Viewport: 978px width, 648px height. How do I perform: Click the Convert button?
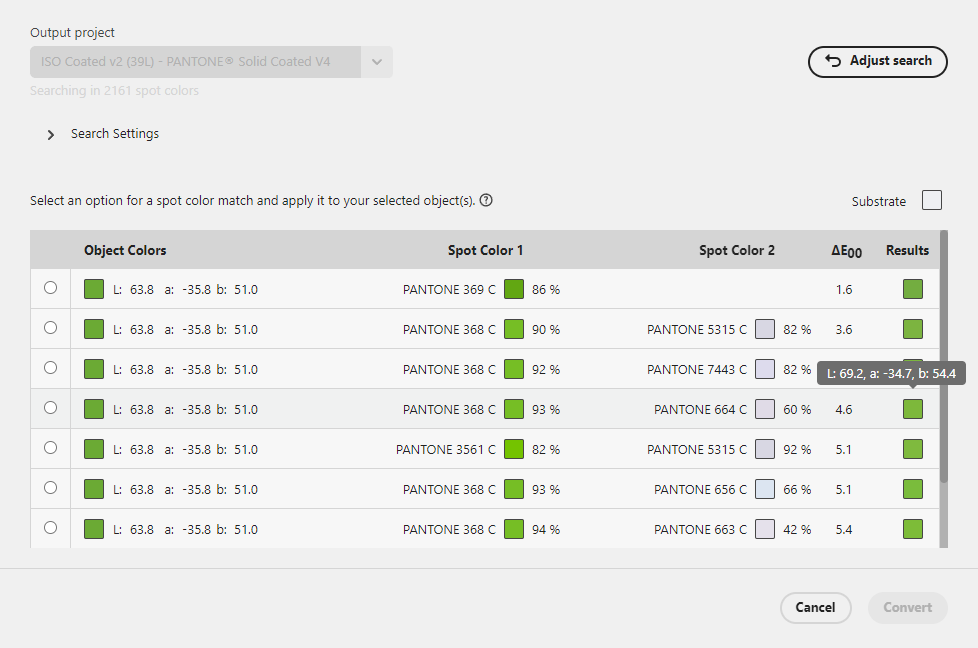tap(908, 607)
